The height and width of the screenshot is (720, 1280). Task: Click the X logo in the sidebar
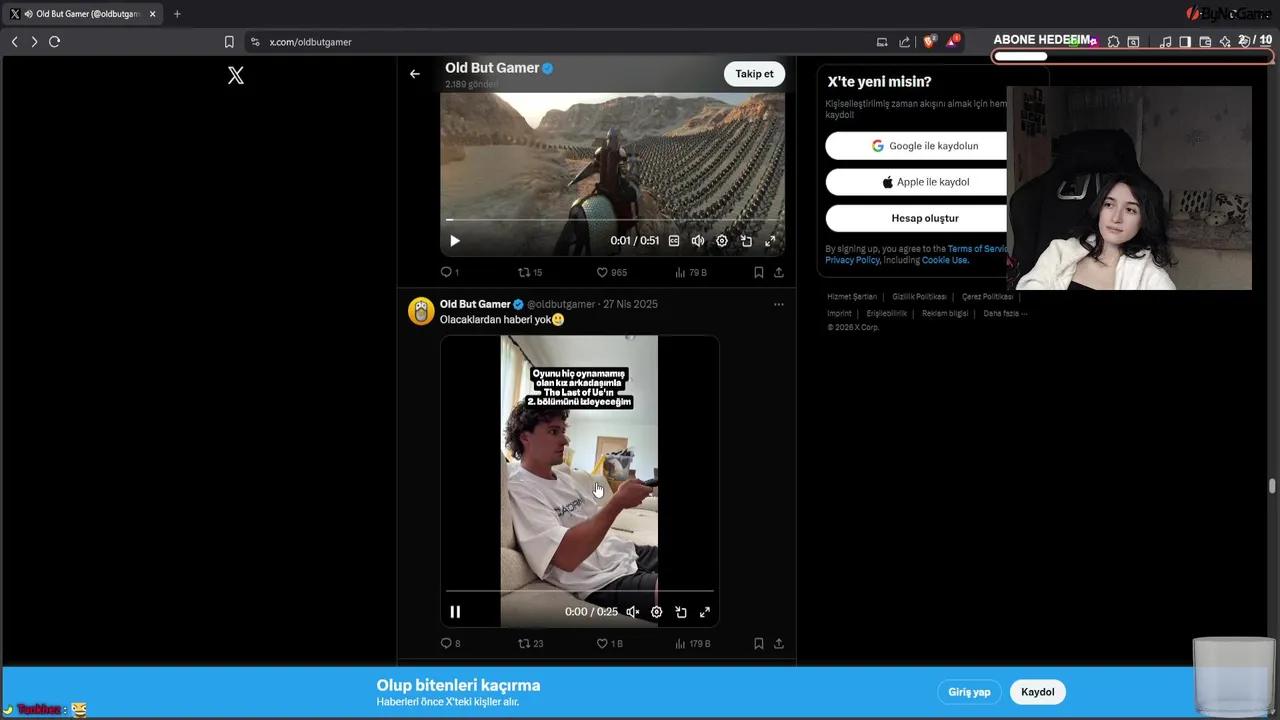click(x=236, y=75)
